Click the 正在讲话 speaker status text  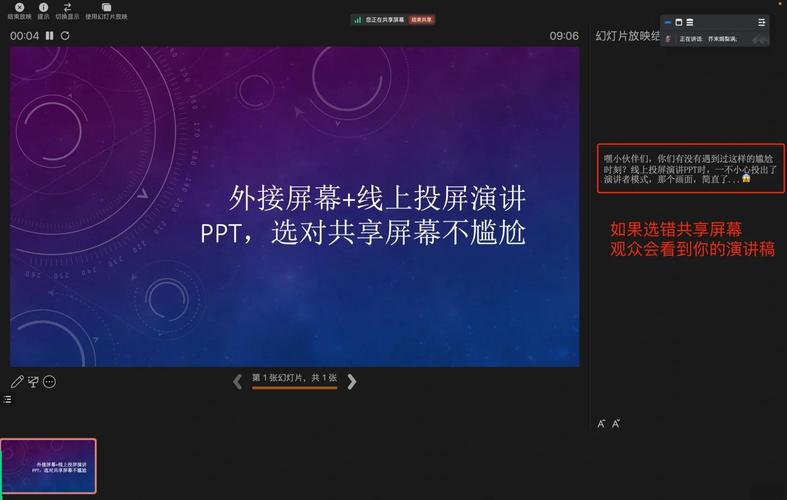coord(691,39)
